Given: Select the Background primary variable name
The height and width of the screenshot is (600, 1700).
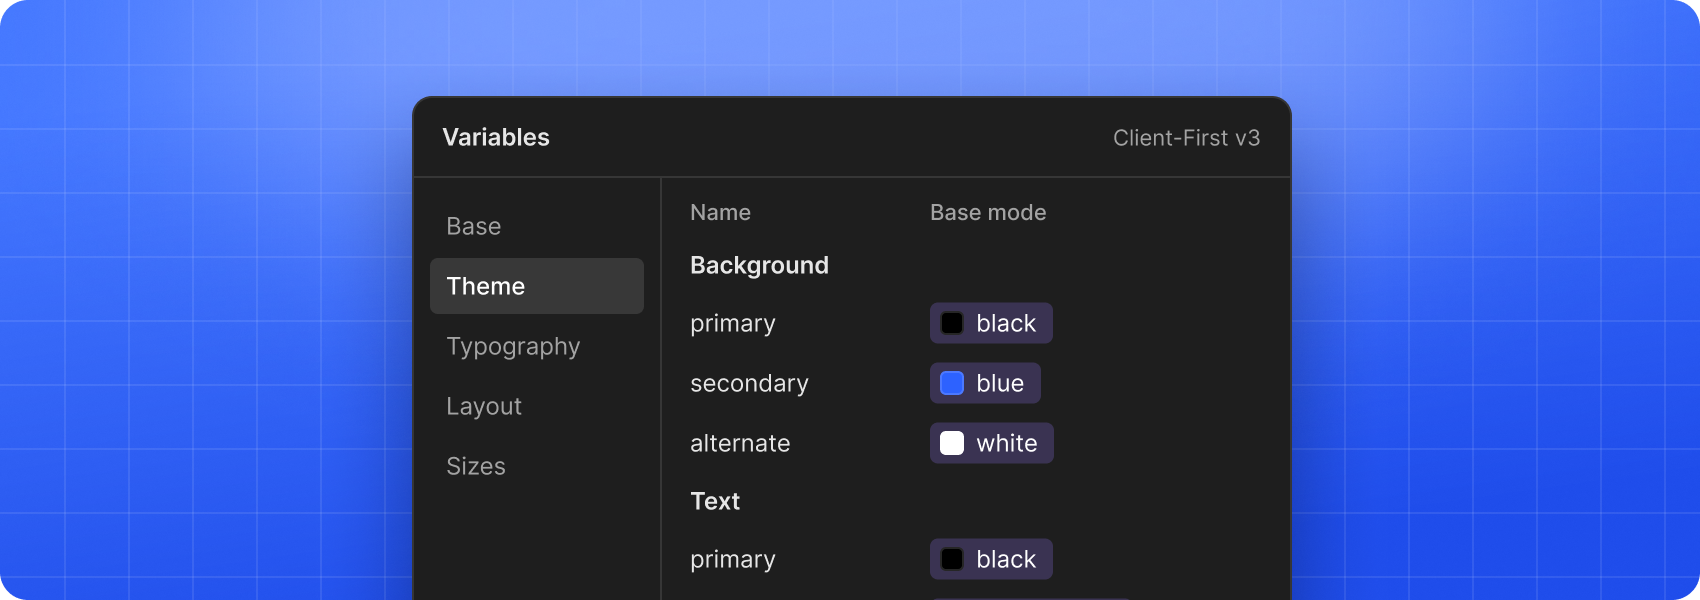Looking at the screenshot, I should [733, 324].
